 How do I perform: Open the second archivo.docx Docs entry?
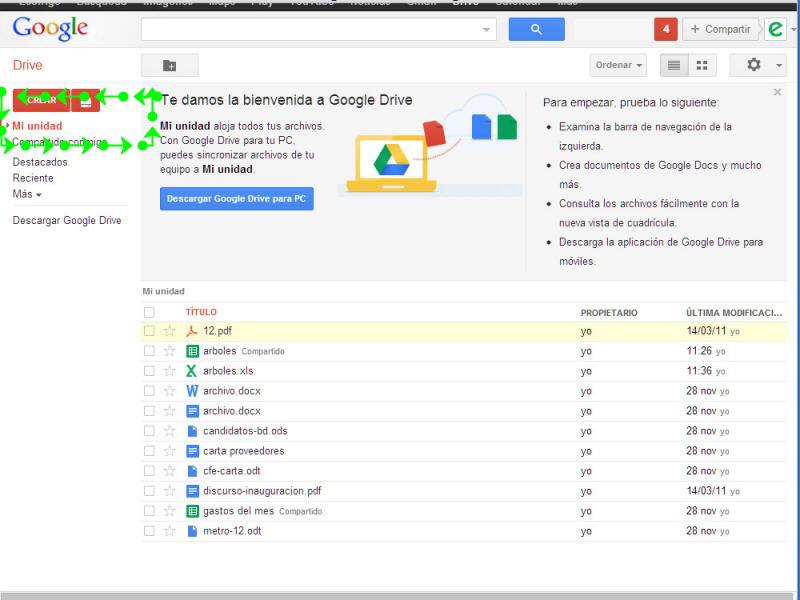[x=232, y=411]
